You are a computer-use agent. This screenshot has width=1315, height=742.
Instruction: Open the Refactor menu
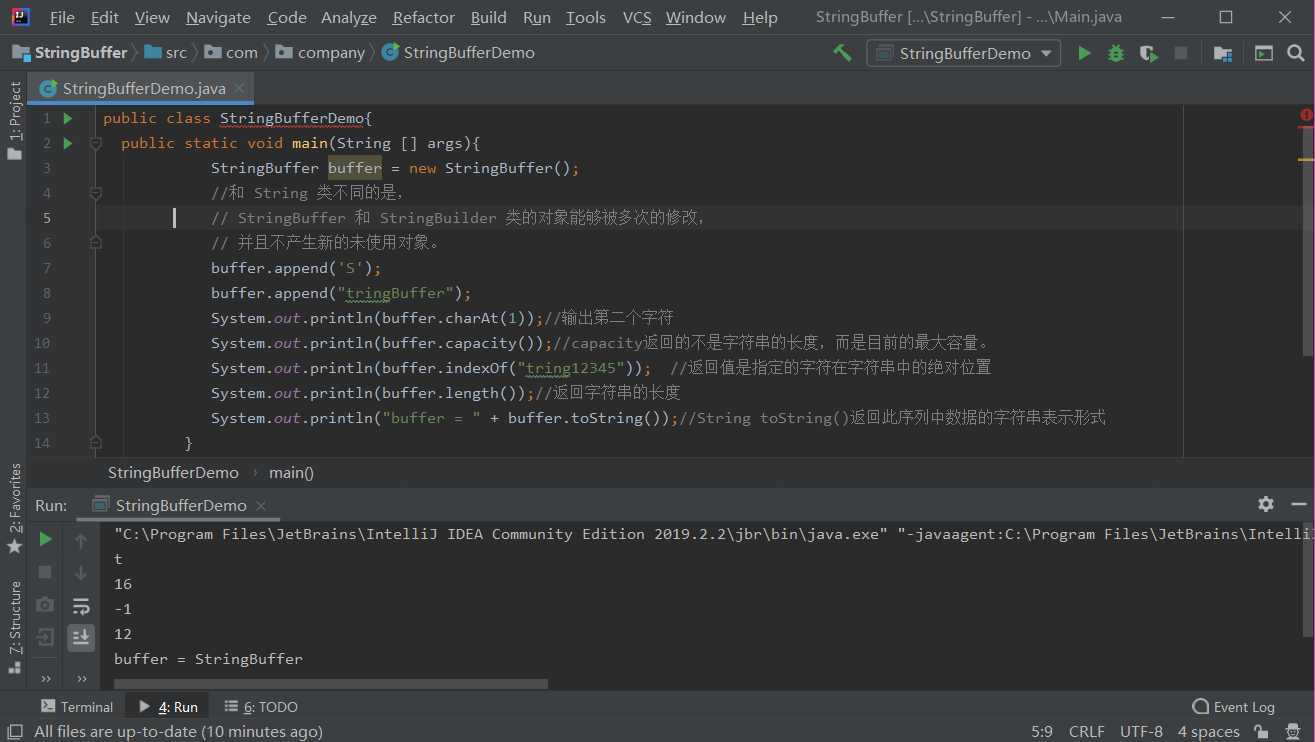click(x=424, y=17)
